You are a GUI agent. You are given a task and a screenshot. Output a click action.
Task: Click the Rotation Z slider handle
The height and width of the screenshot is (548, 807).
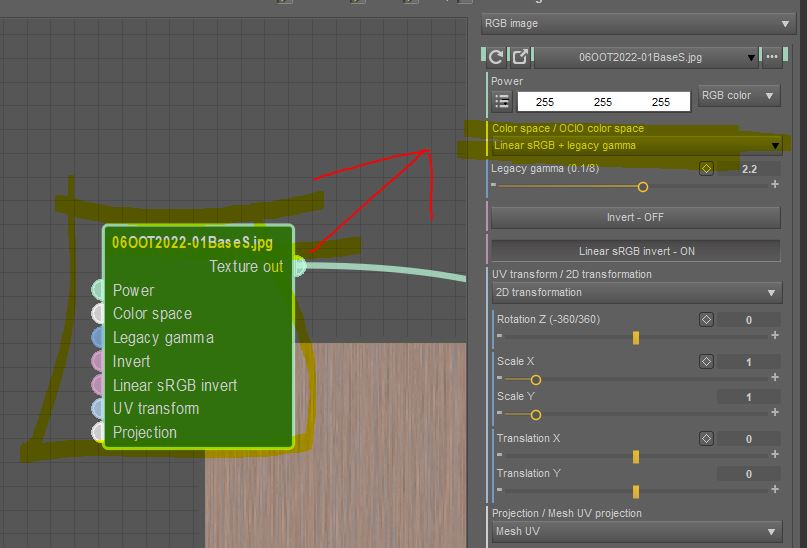point(636,338)
